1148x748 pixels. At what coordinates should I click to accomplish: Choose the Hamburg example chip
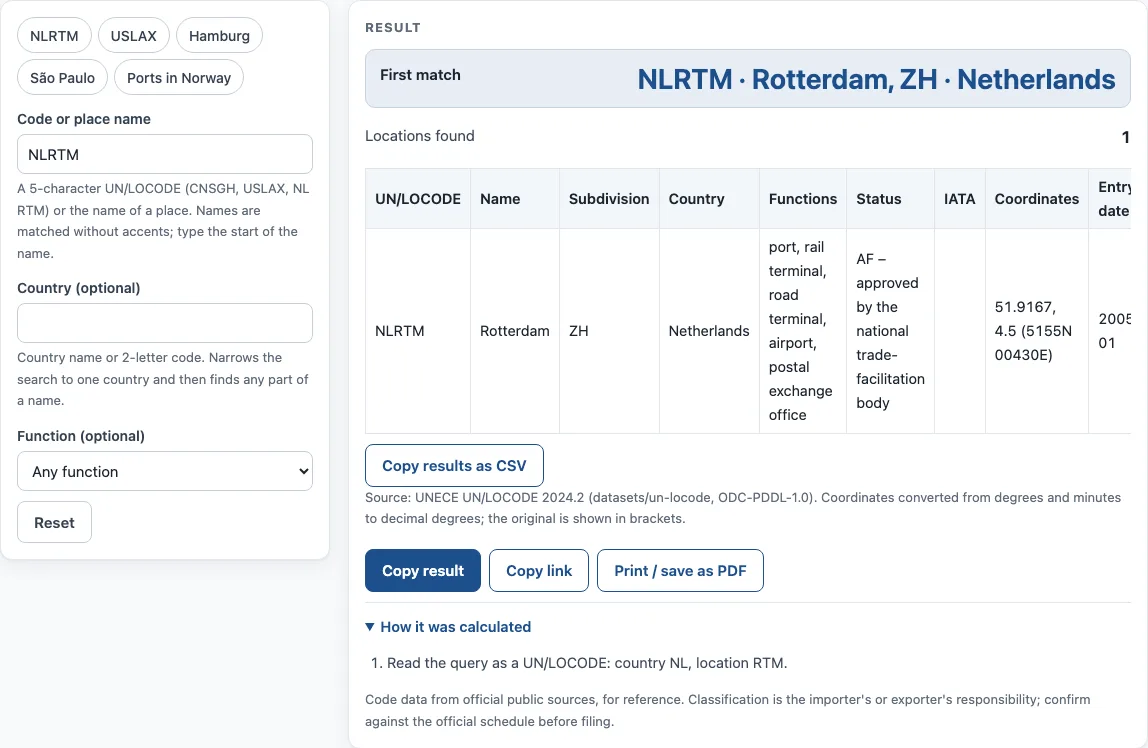pos(219,36)
